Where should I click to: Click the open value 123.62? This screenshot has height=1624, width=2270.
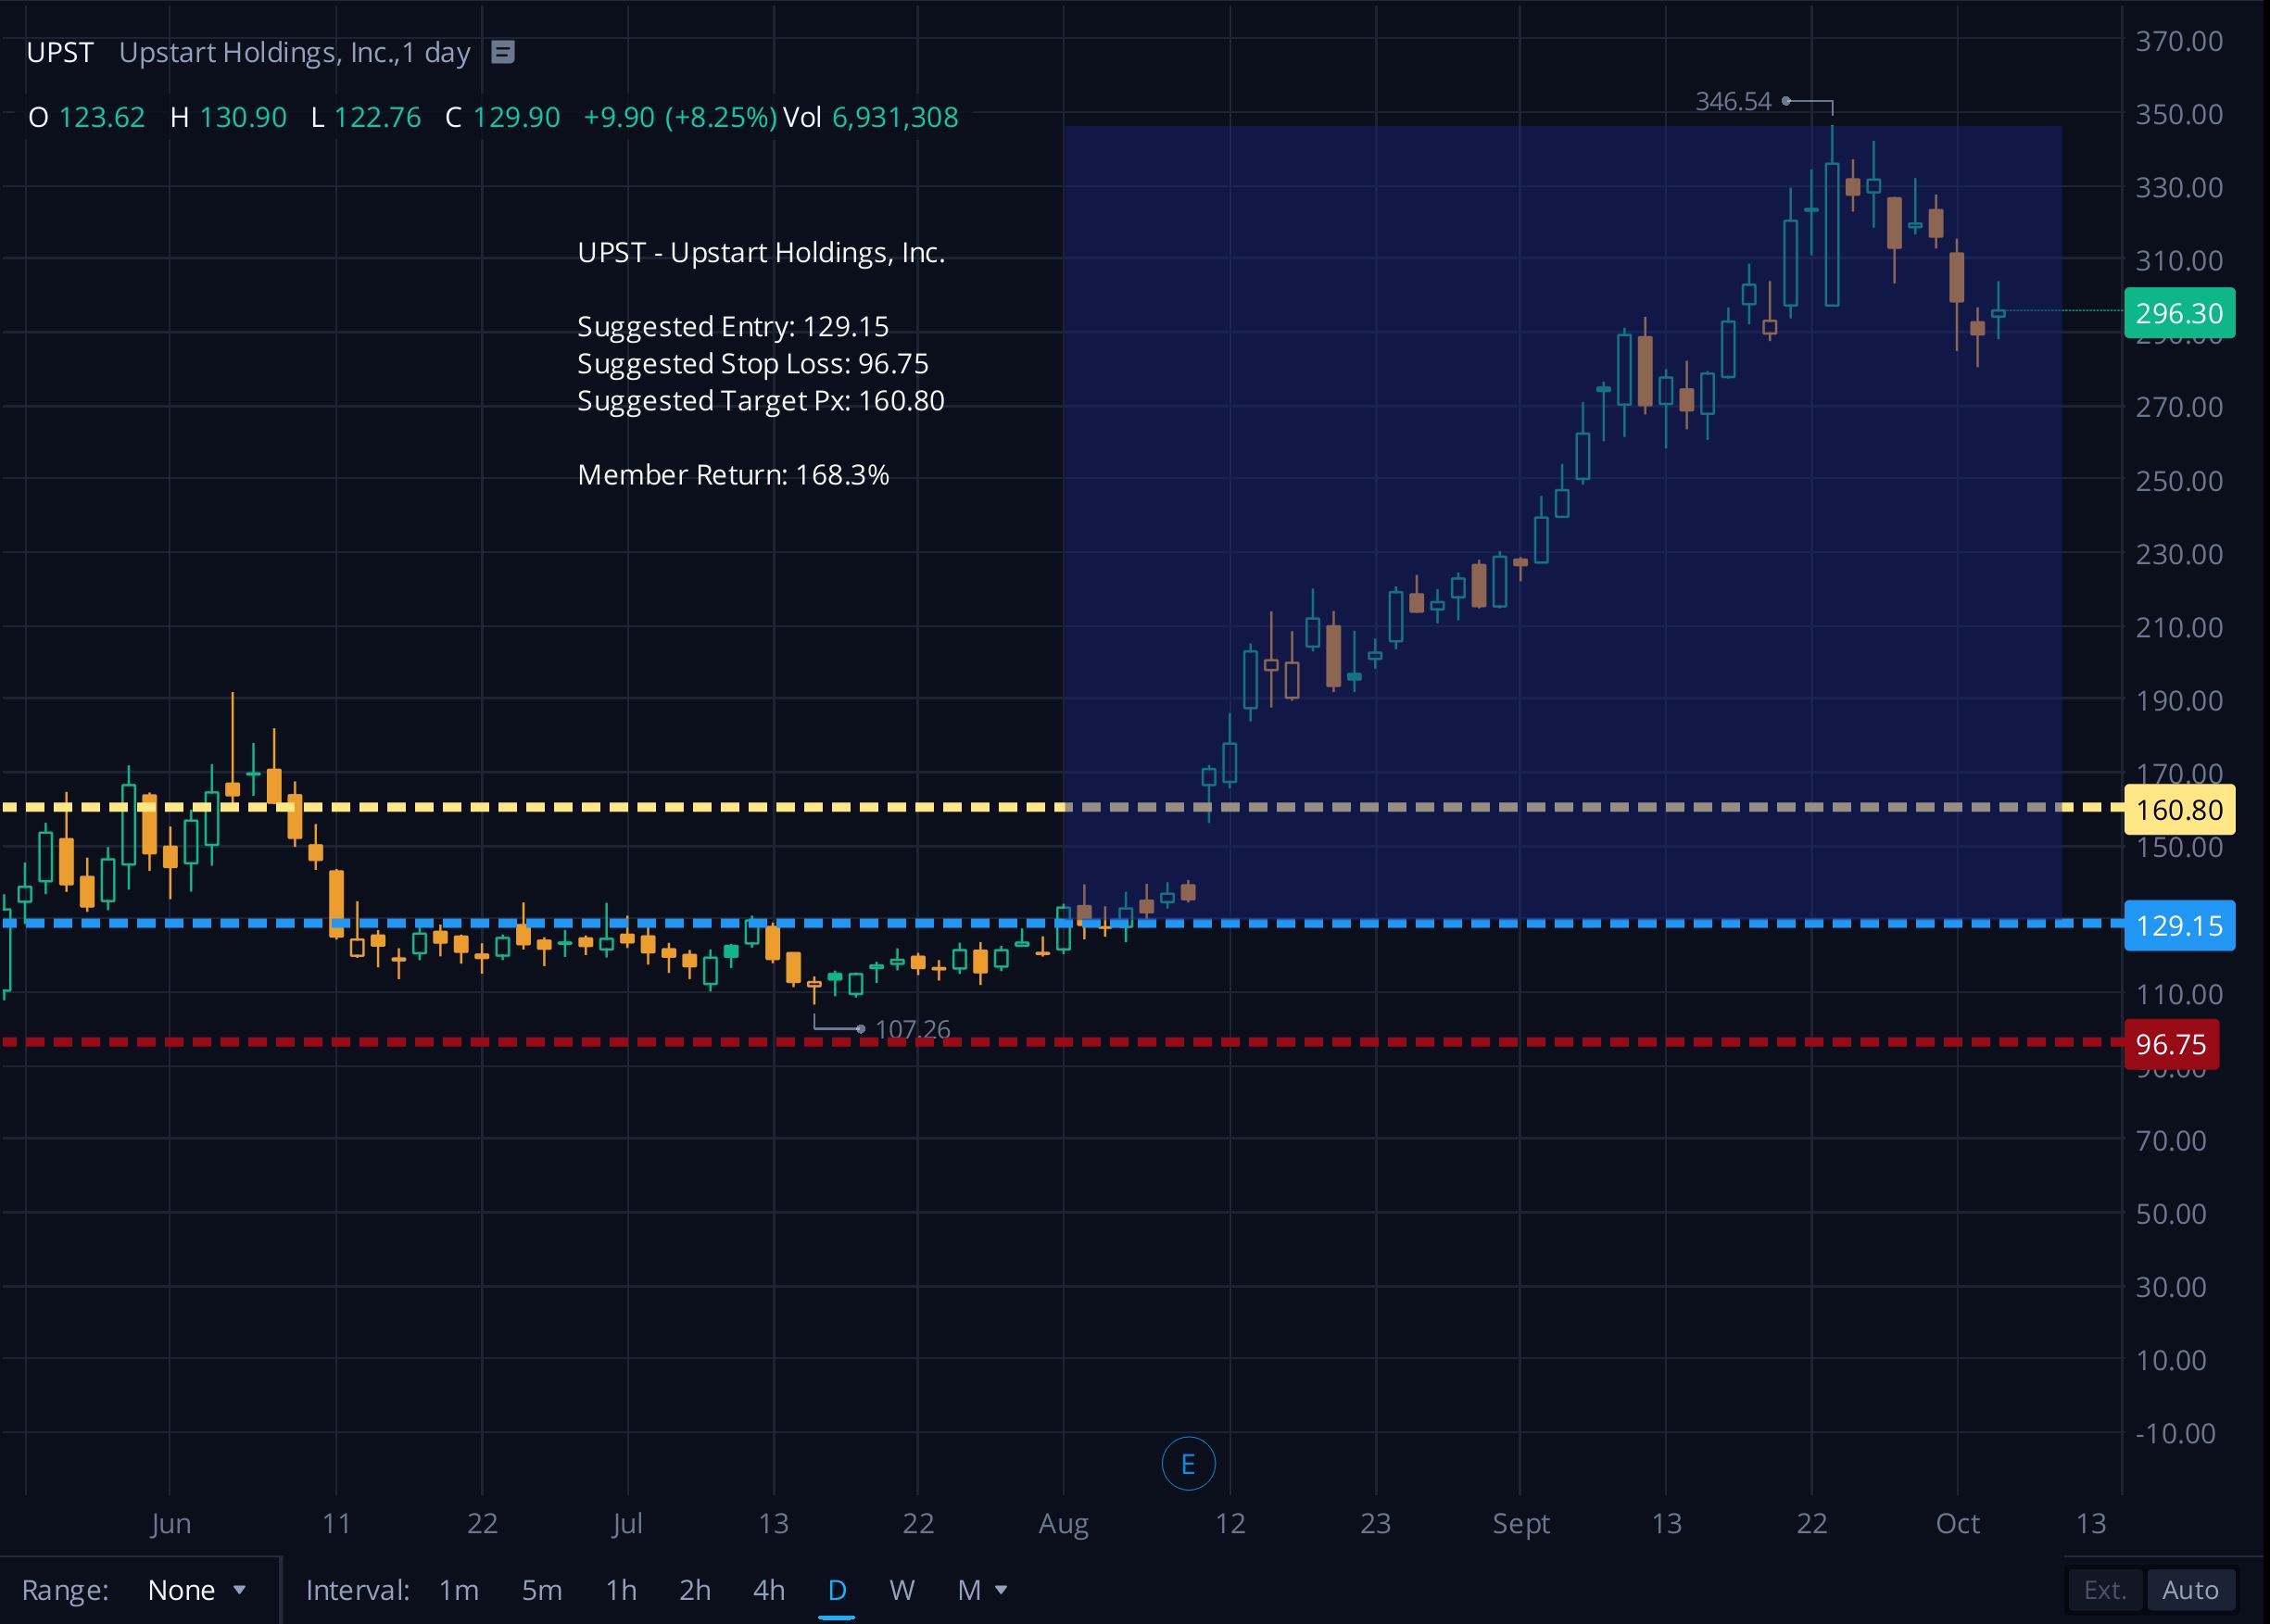click(x=102, y=117)
